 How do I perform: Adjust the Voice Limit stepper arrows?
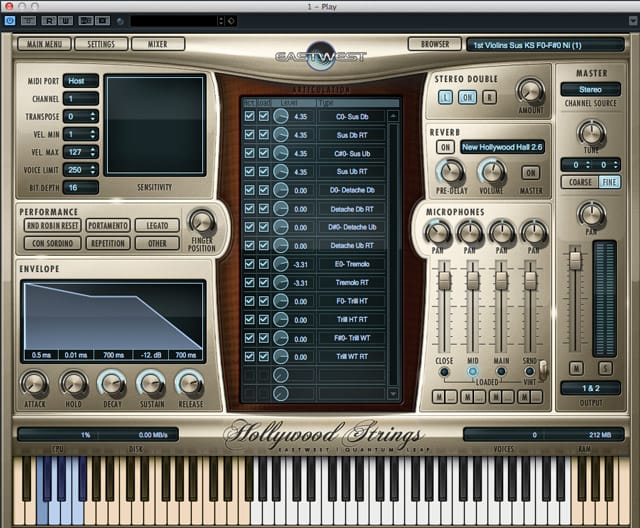pos(93,170)
